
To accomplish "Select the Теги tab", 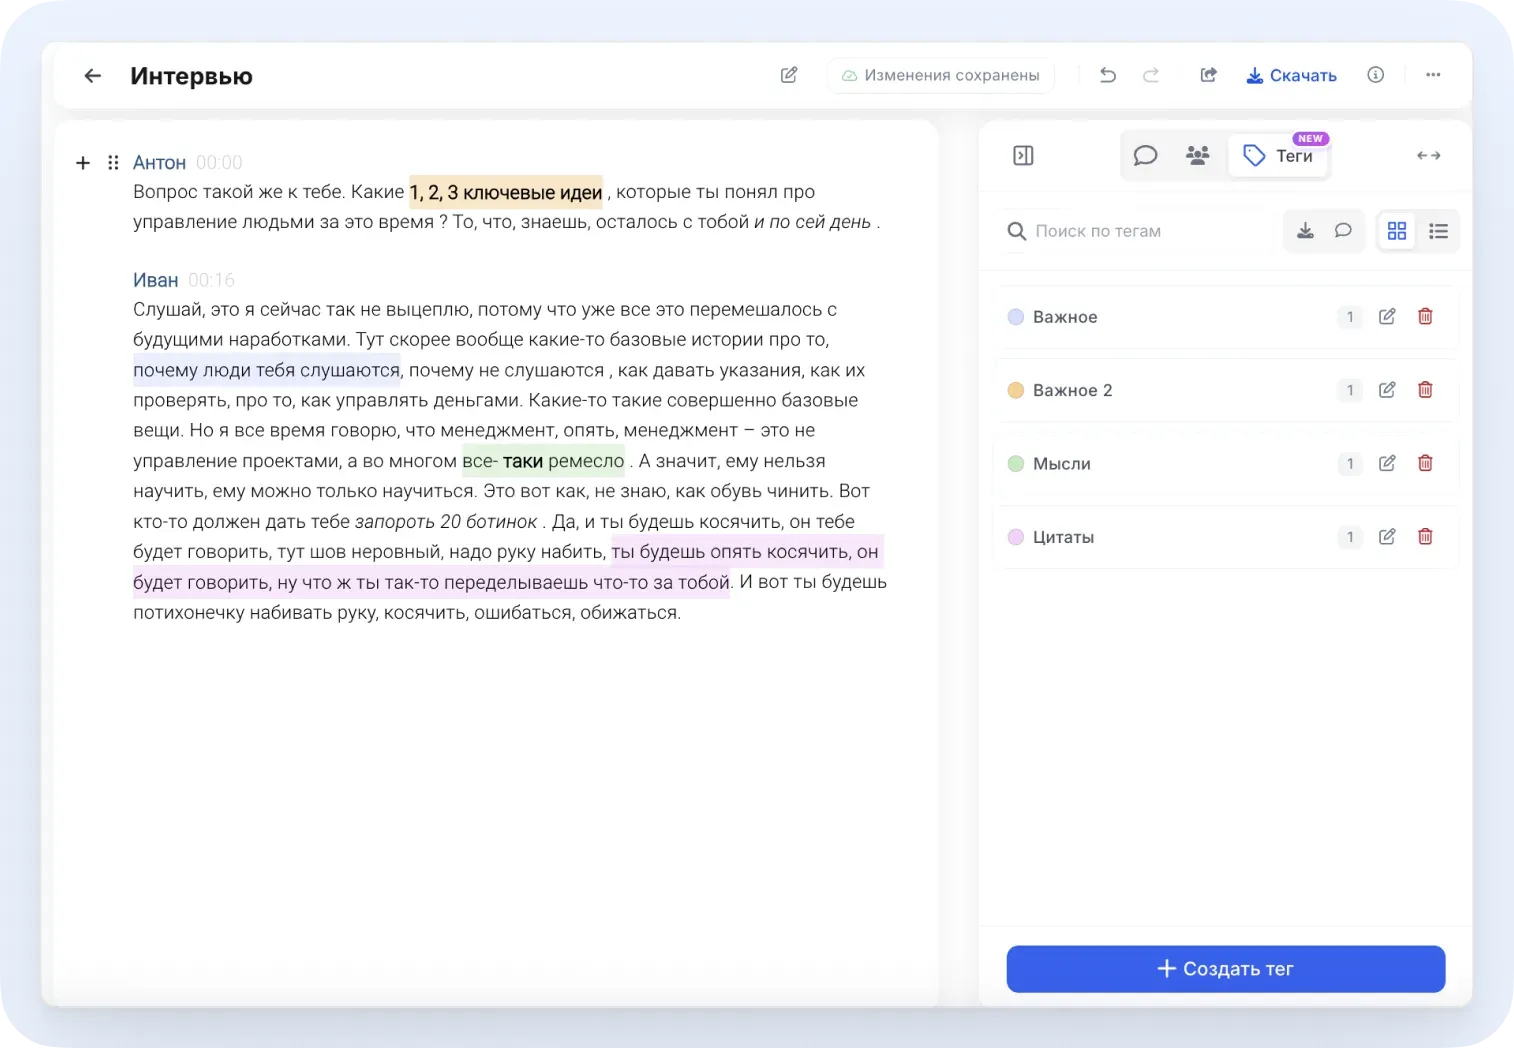I will 1278,155.
